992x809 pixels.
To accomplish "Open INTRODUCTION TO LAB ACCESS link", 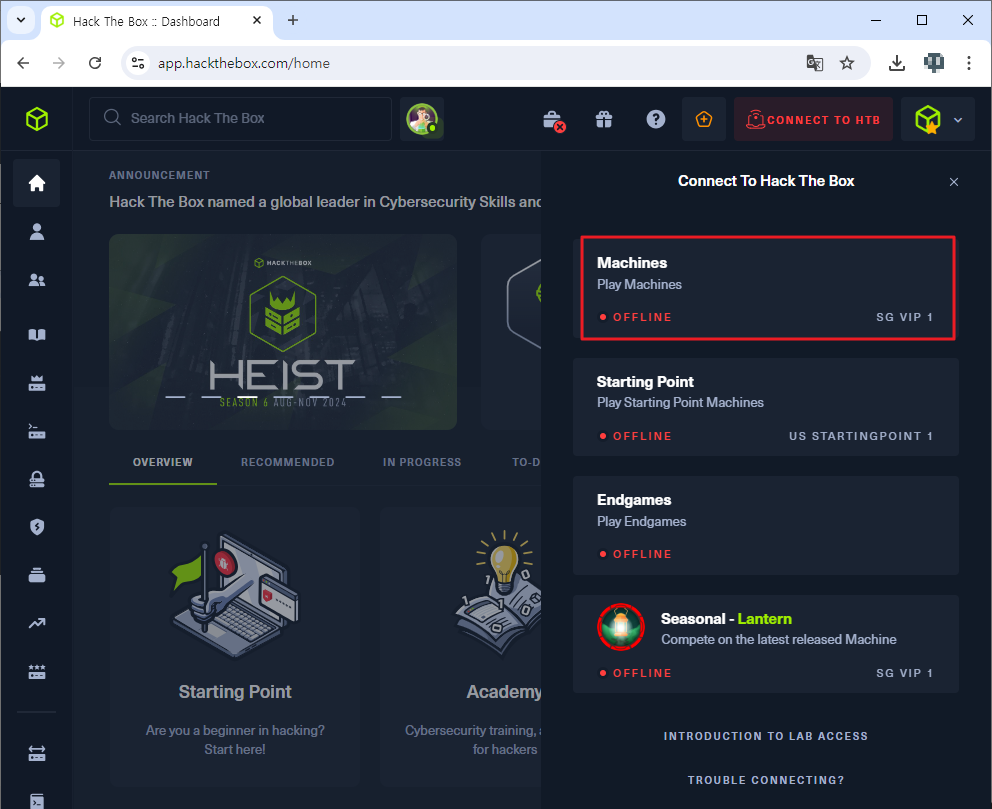I will tap(766, 736).
